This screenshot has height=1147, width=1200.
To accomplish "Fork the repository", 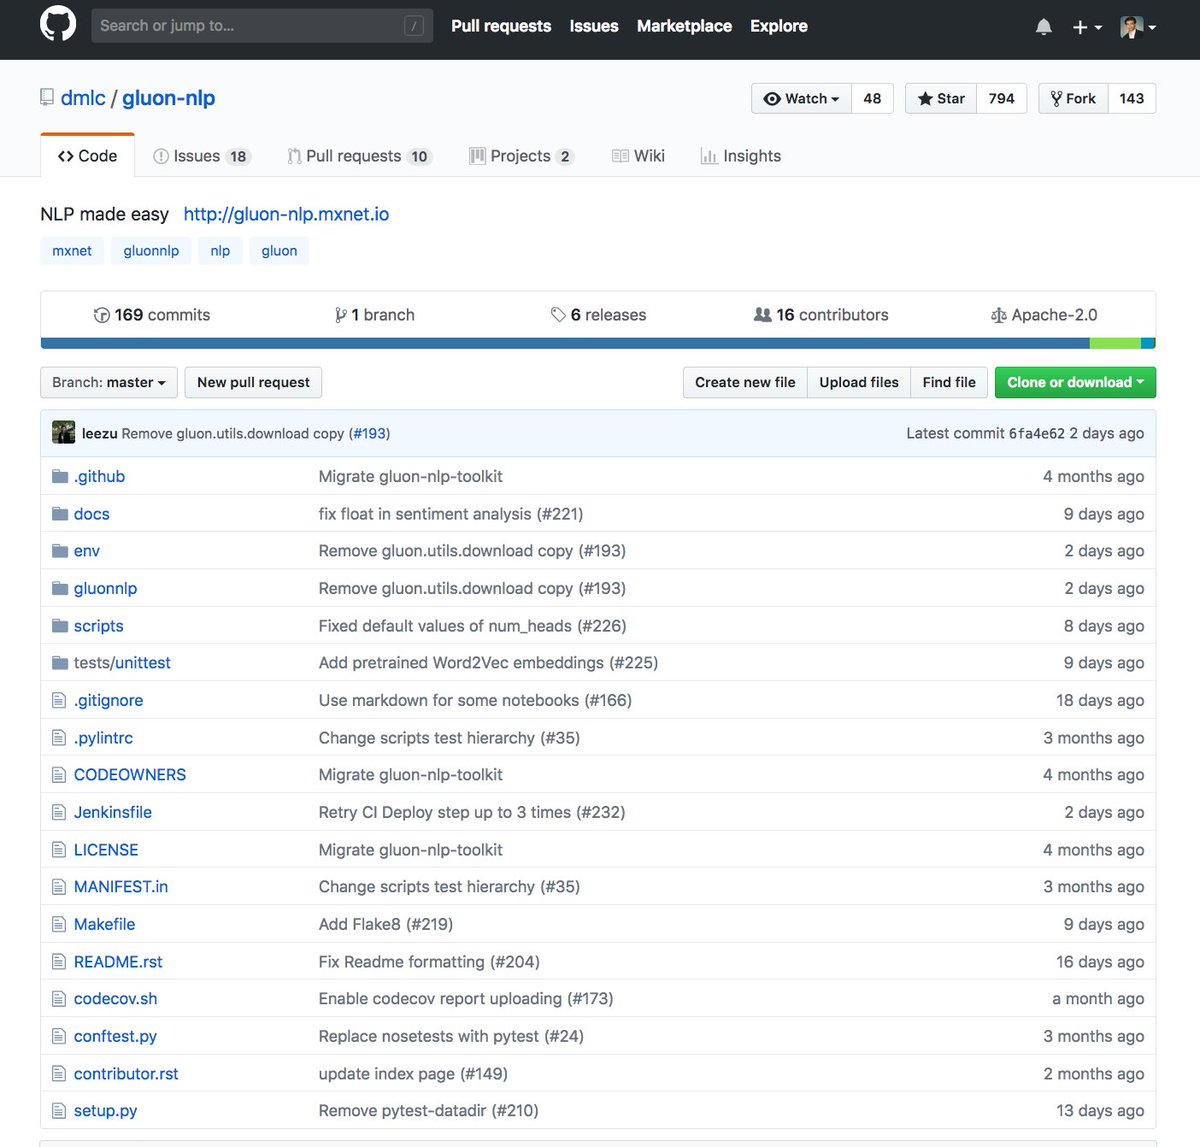I will pyautogui.click(x=1074, y=98).
